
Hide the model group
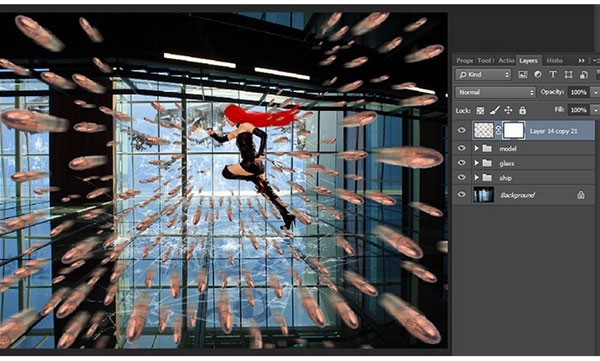coord(461,148)
